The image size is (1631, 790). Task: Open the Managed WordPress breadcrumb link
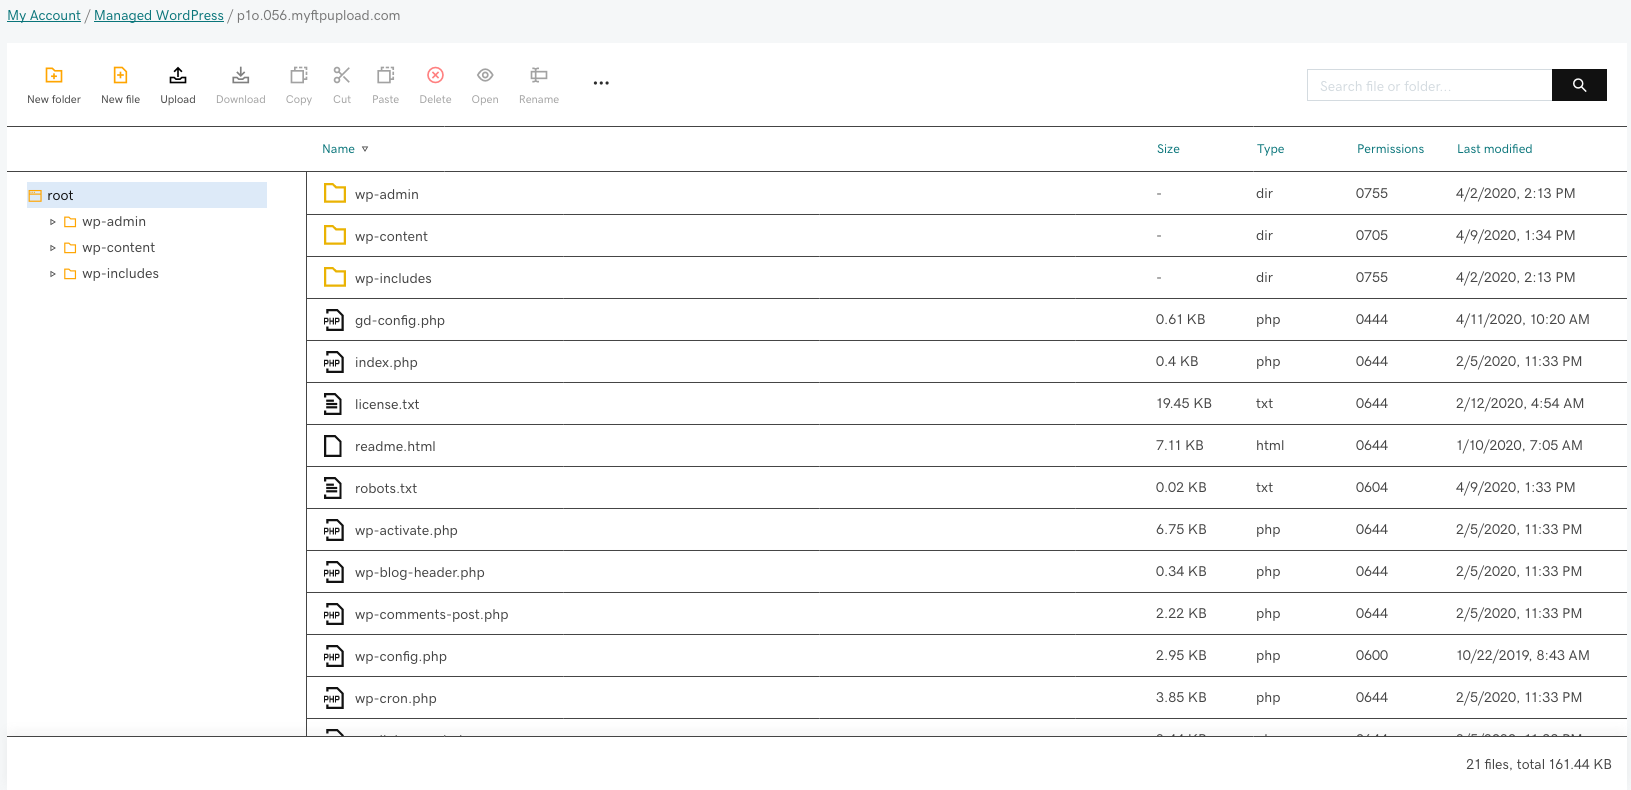159,16
